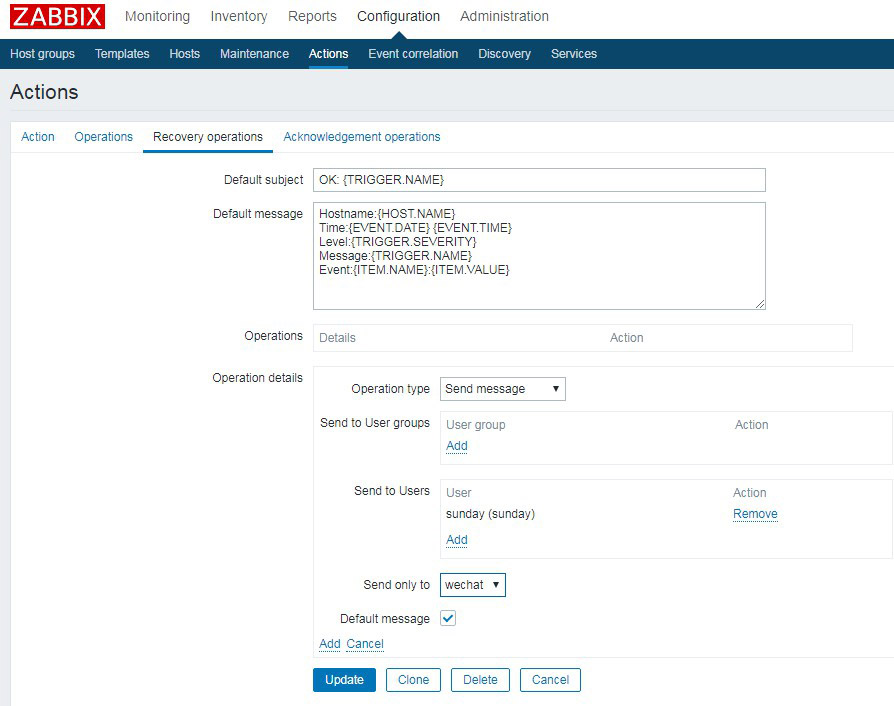Click the Update button

[344, 680]
